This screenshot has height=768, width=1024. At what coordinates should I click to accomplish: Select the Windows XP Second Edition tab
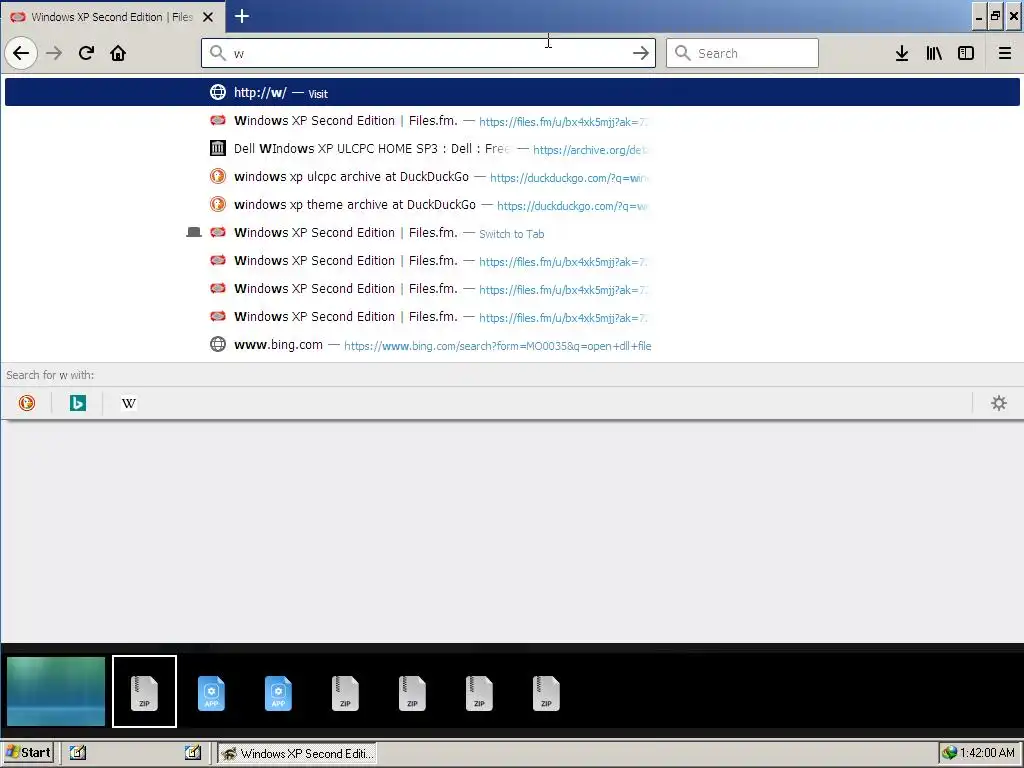[x=113, y=17]
